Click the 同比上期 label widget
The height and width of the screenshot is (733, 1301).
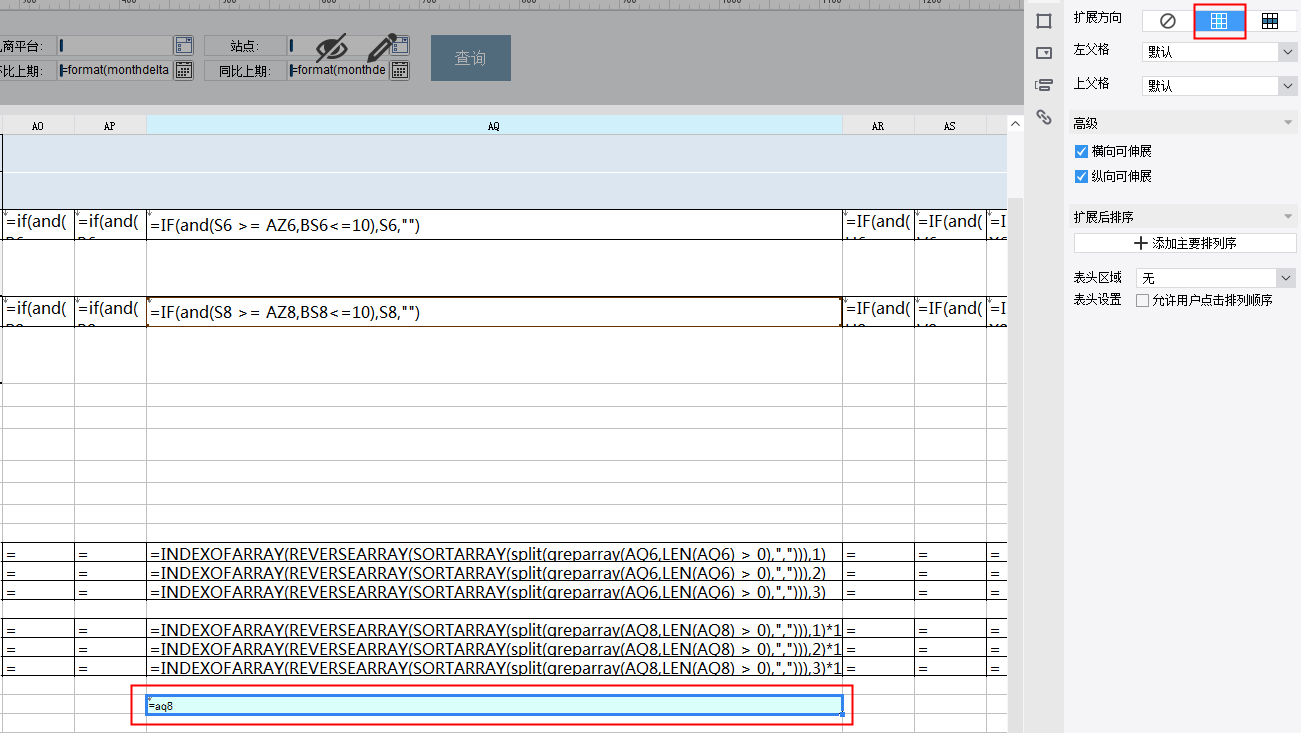click(244, 70)
